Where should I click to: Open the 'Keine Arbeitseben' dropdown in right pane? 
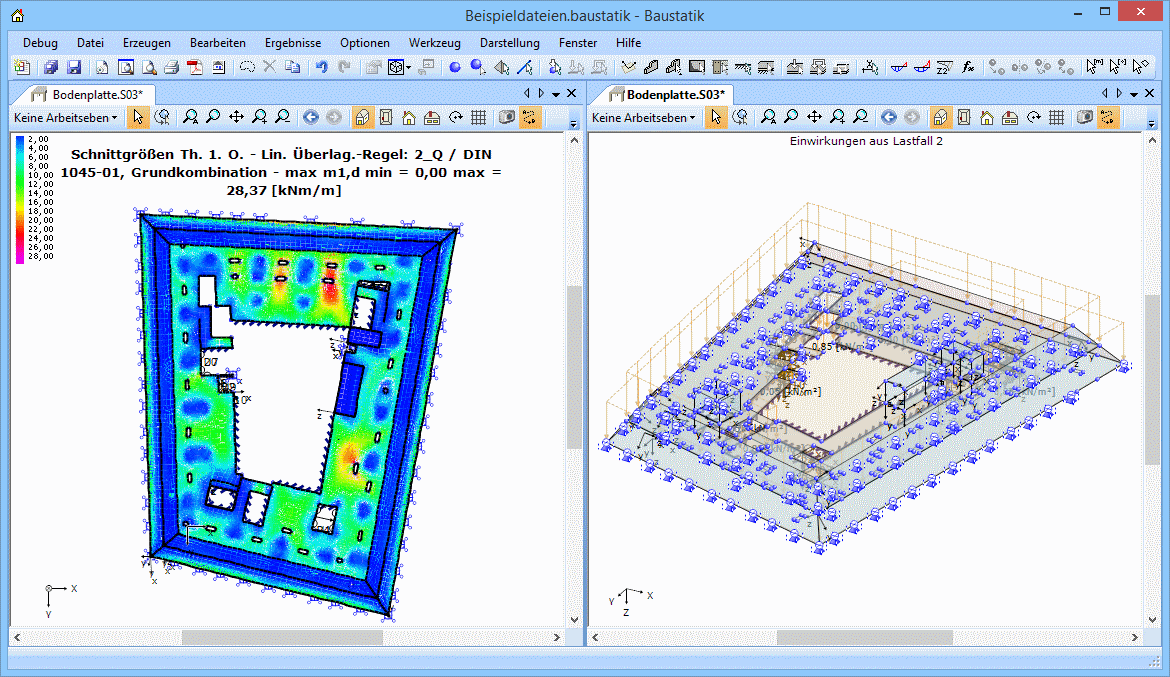(x=643, y=117)
